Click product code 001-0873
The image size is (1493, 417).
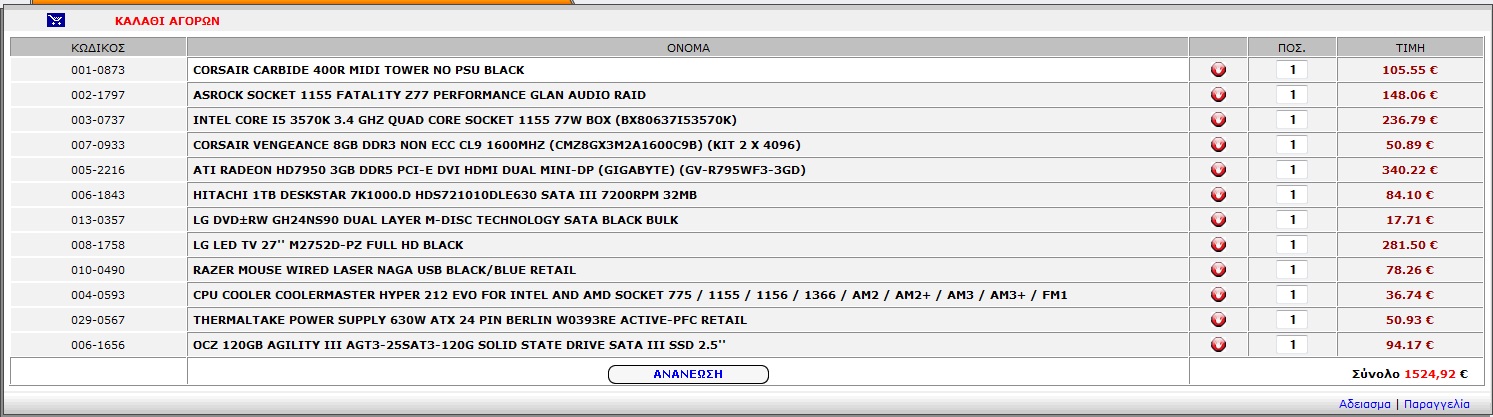pos(98,70)
